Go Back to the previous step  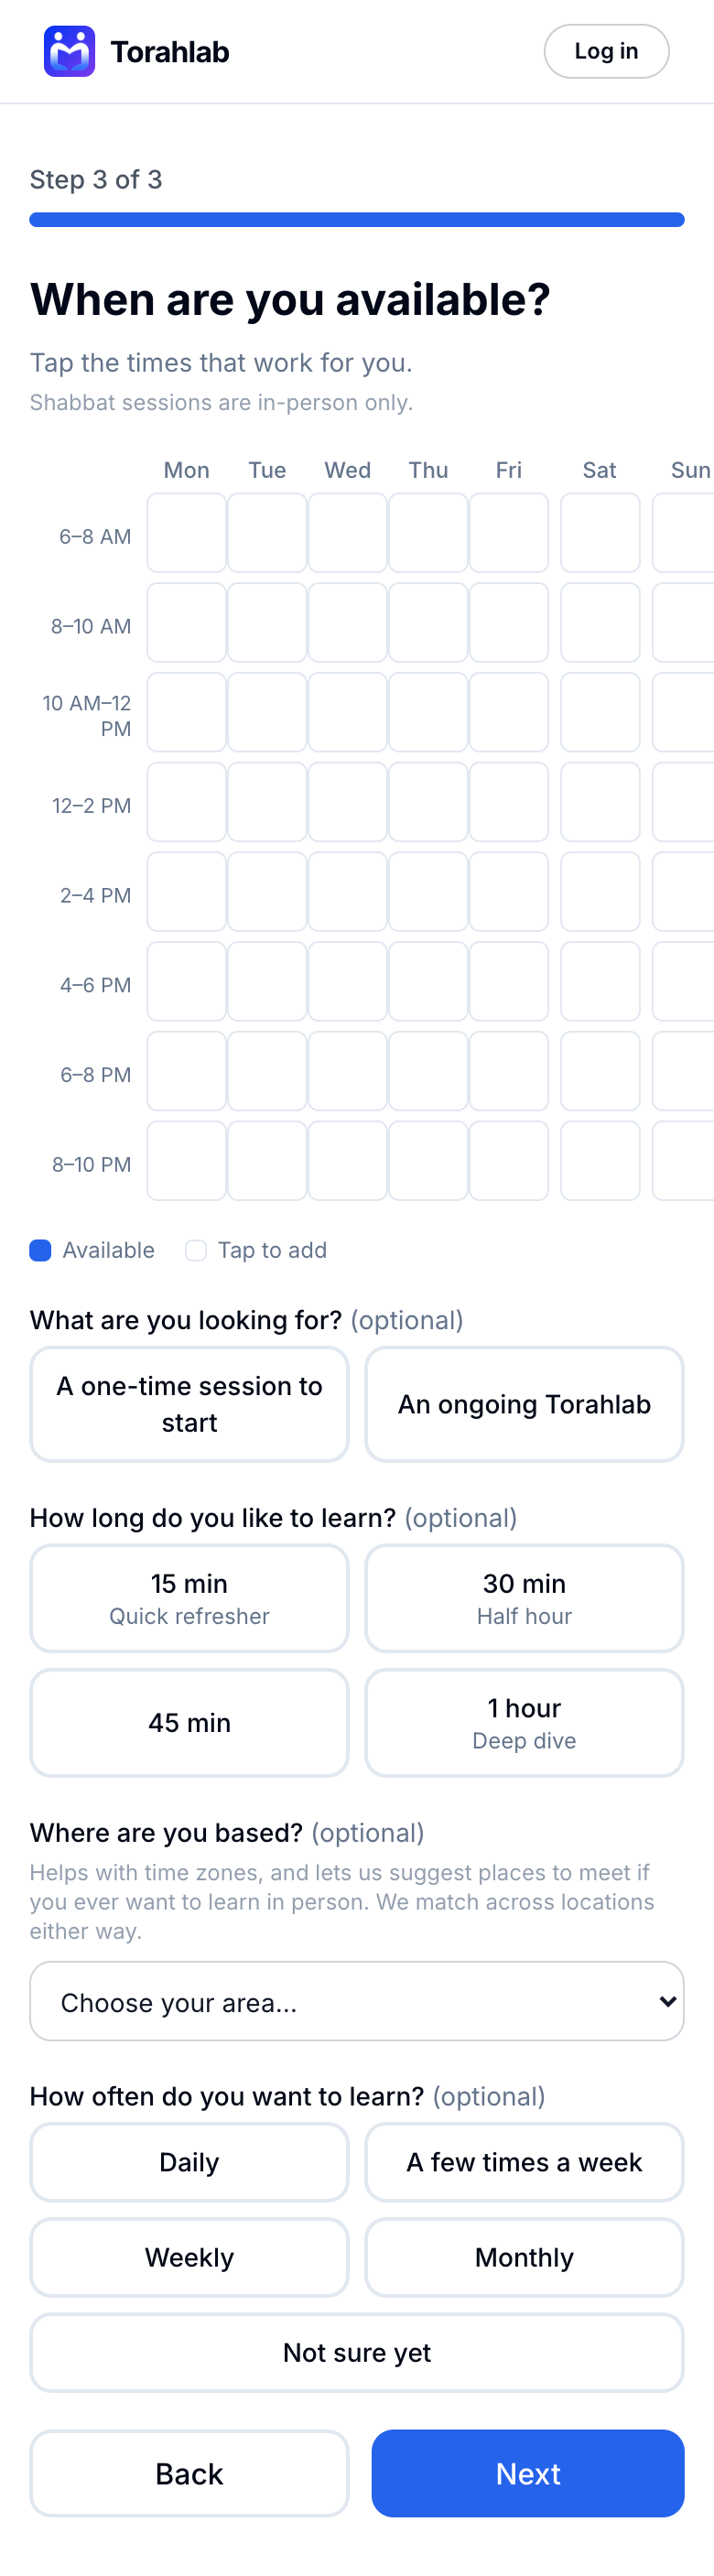[x=189, y=2473]
